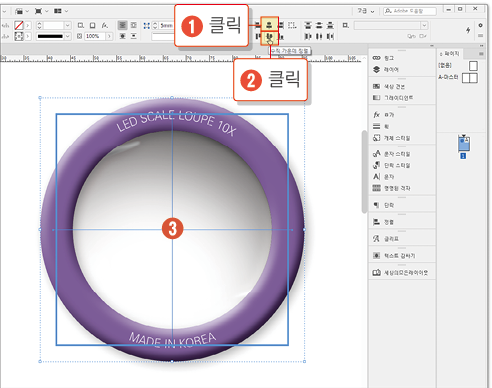Click the drop shadow icon

92,25
